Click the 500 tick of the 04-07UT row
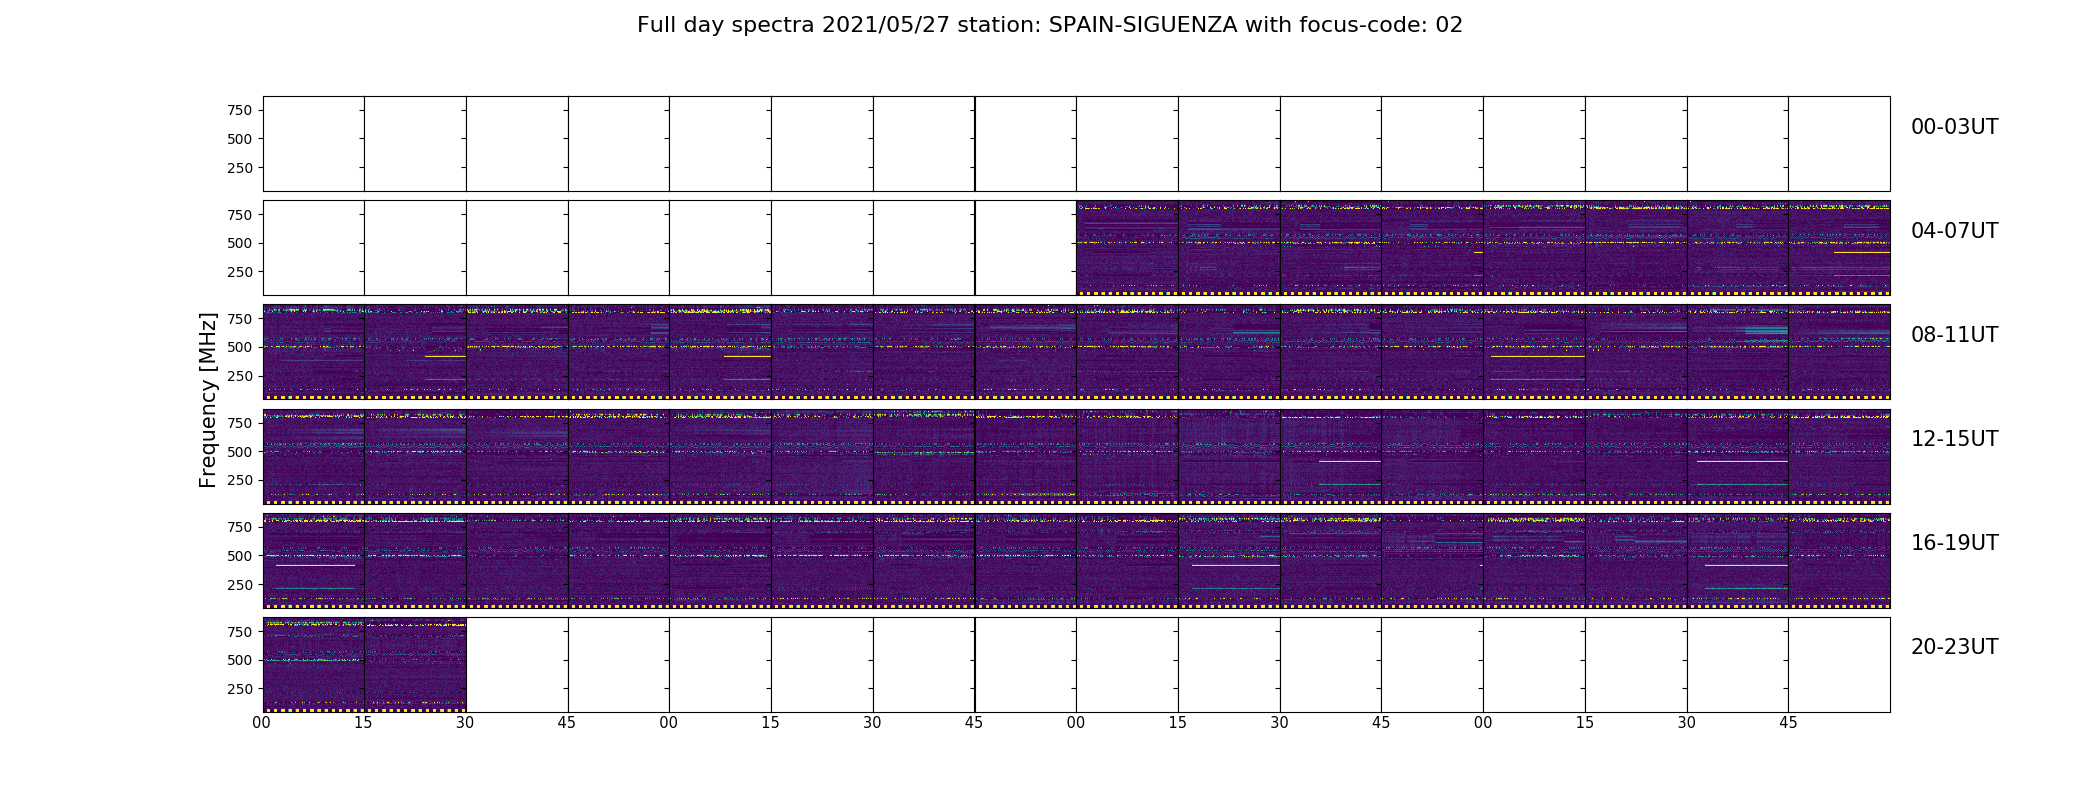Viewport: 2100px width, 800px height. [x=240, y=243]
